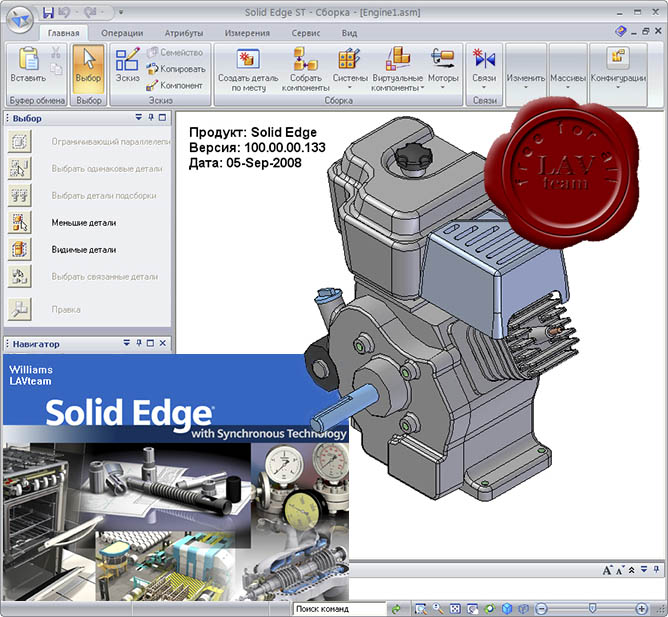Open the Конфигурации dropdown
Image resolution: width=668 pixels, height=617 pixels.
tap(618, 68)
